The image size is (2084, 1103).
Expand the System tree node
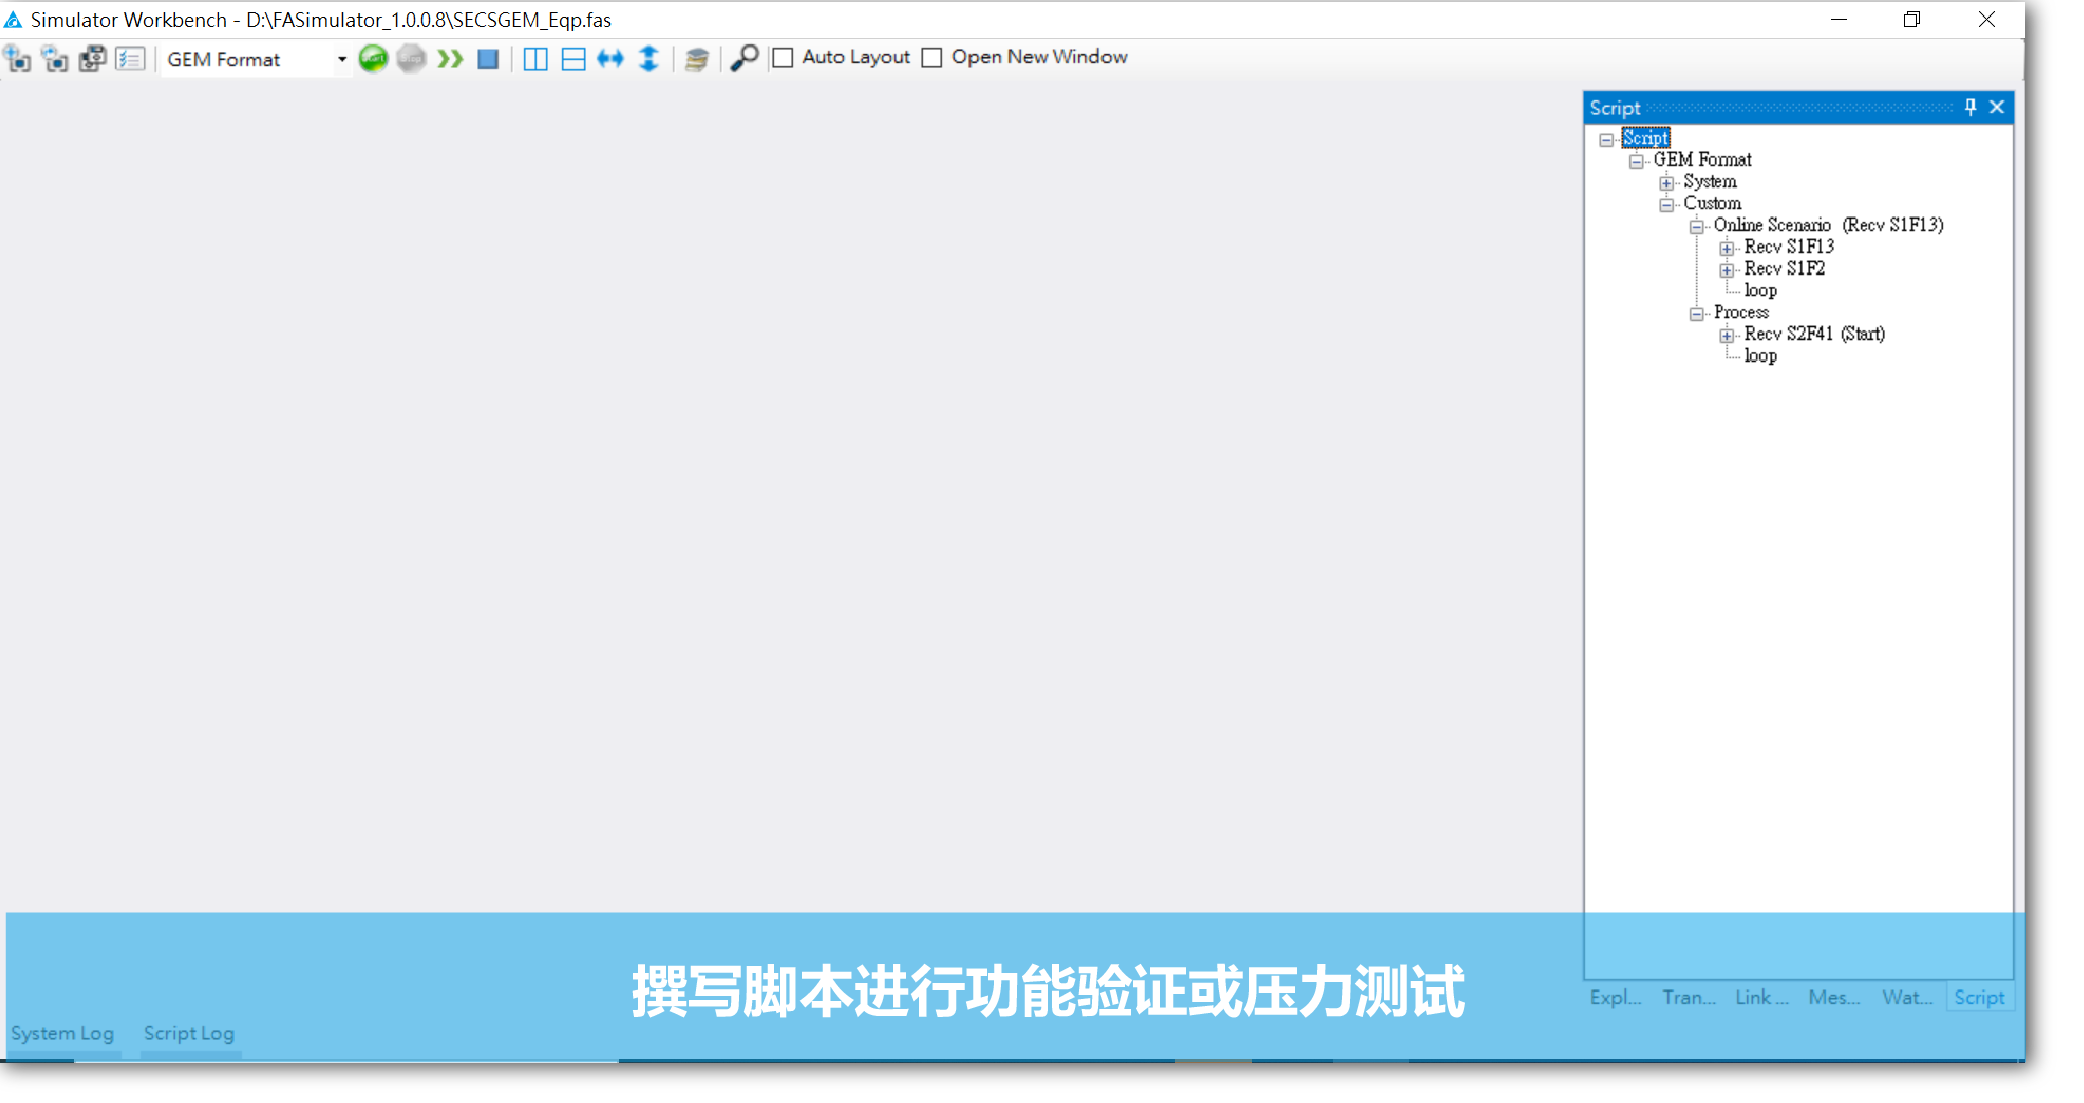[x=1666, y=183]
